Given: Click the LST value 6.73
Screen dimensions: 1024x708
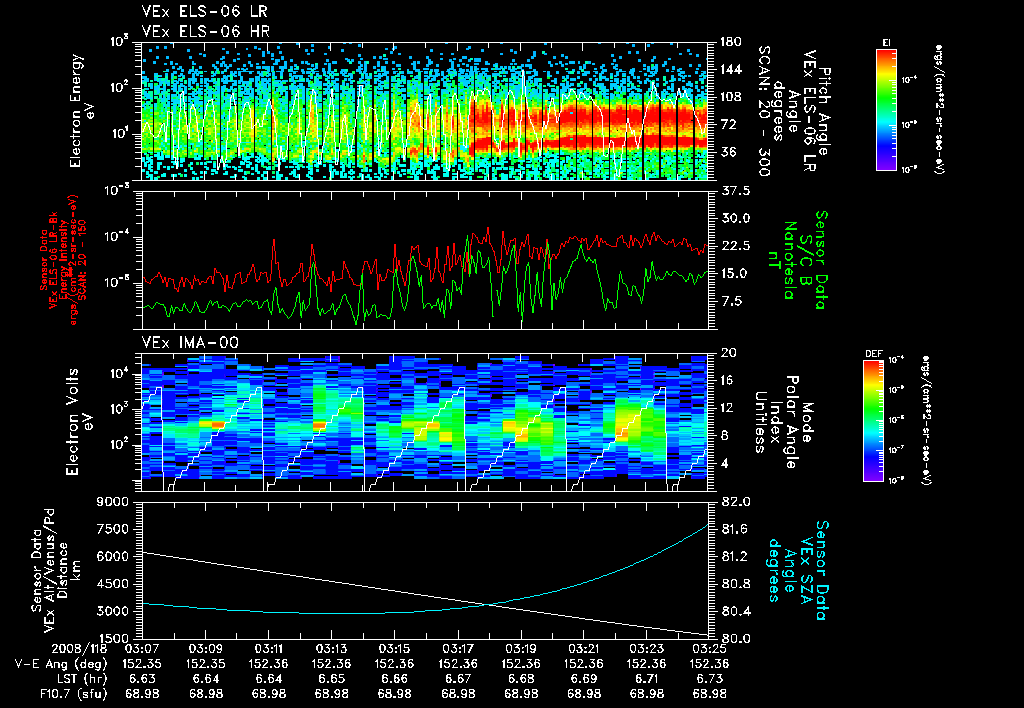Looking at the screenshot, I should point(710,679).
